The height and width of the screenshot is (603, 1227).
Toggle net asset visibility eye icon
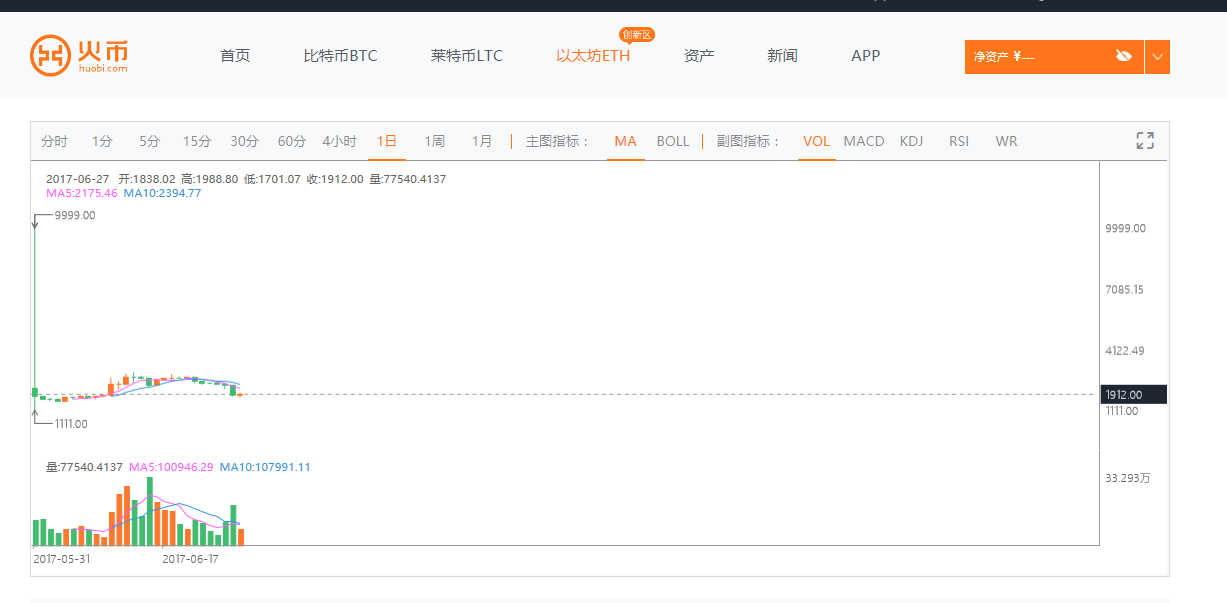1123,57
